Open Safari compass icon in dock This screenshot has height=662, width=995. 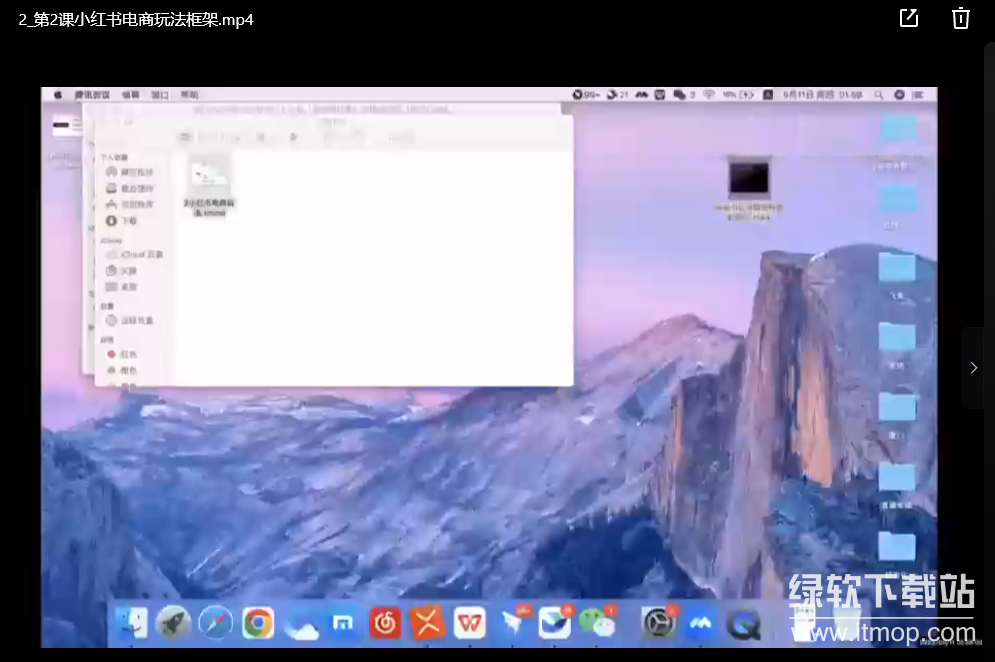coord(216,623)
